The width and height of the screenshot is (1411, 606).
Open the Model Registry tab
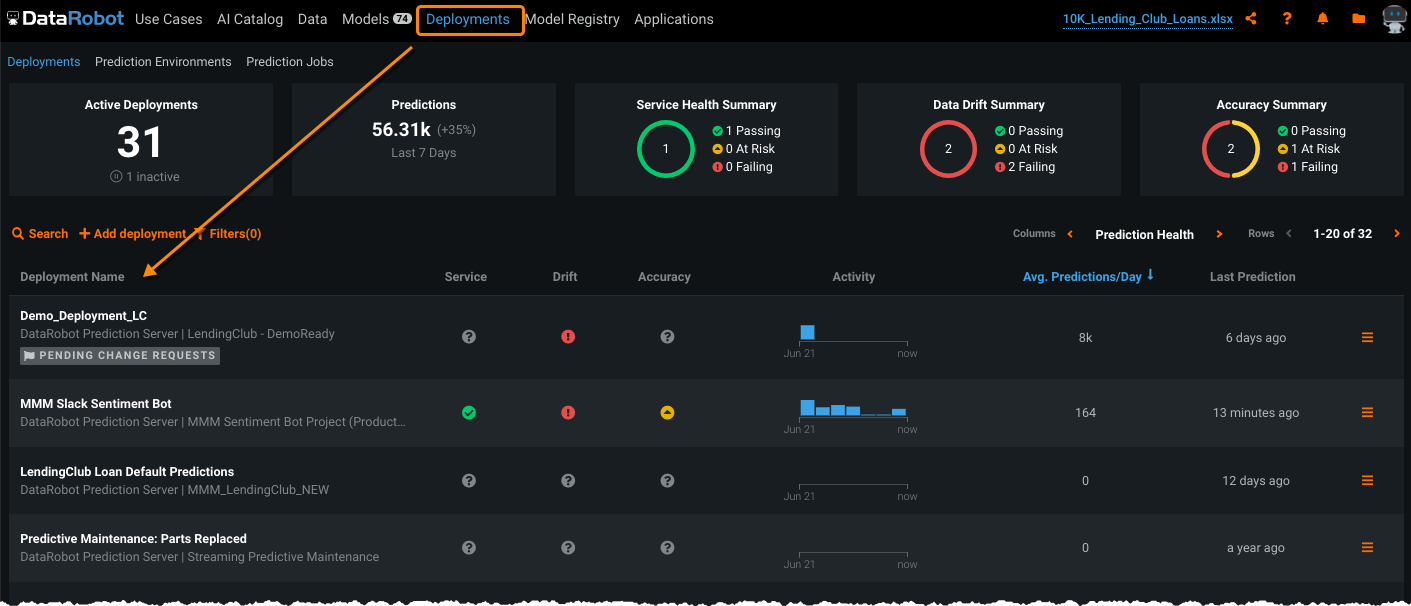click(572, 19)
